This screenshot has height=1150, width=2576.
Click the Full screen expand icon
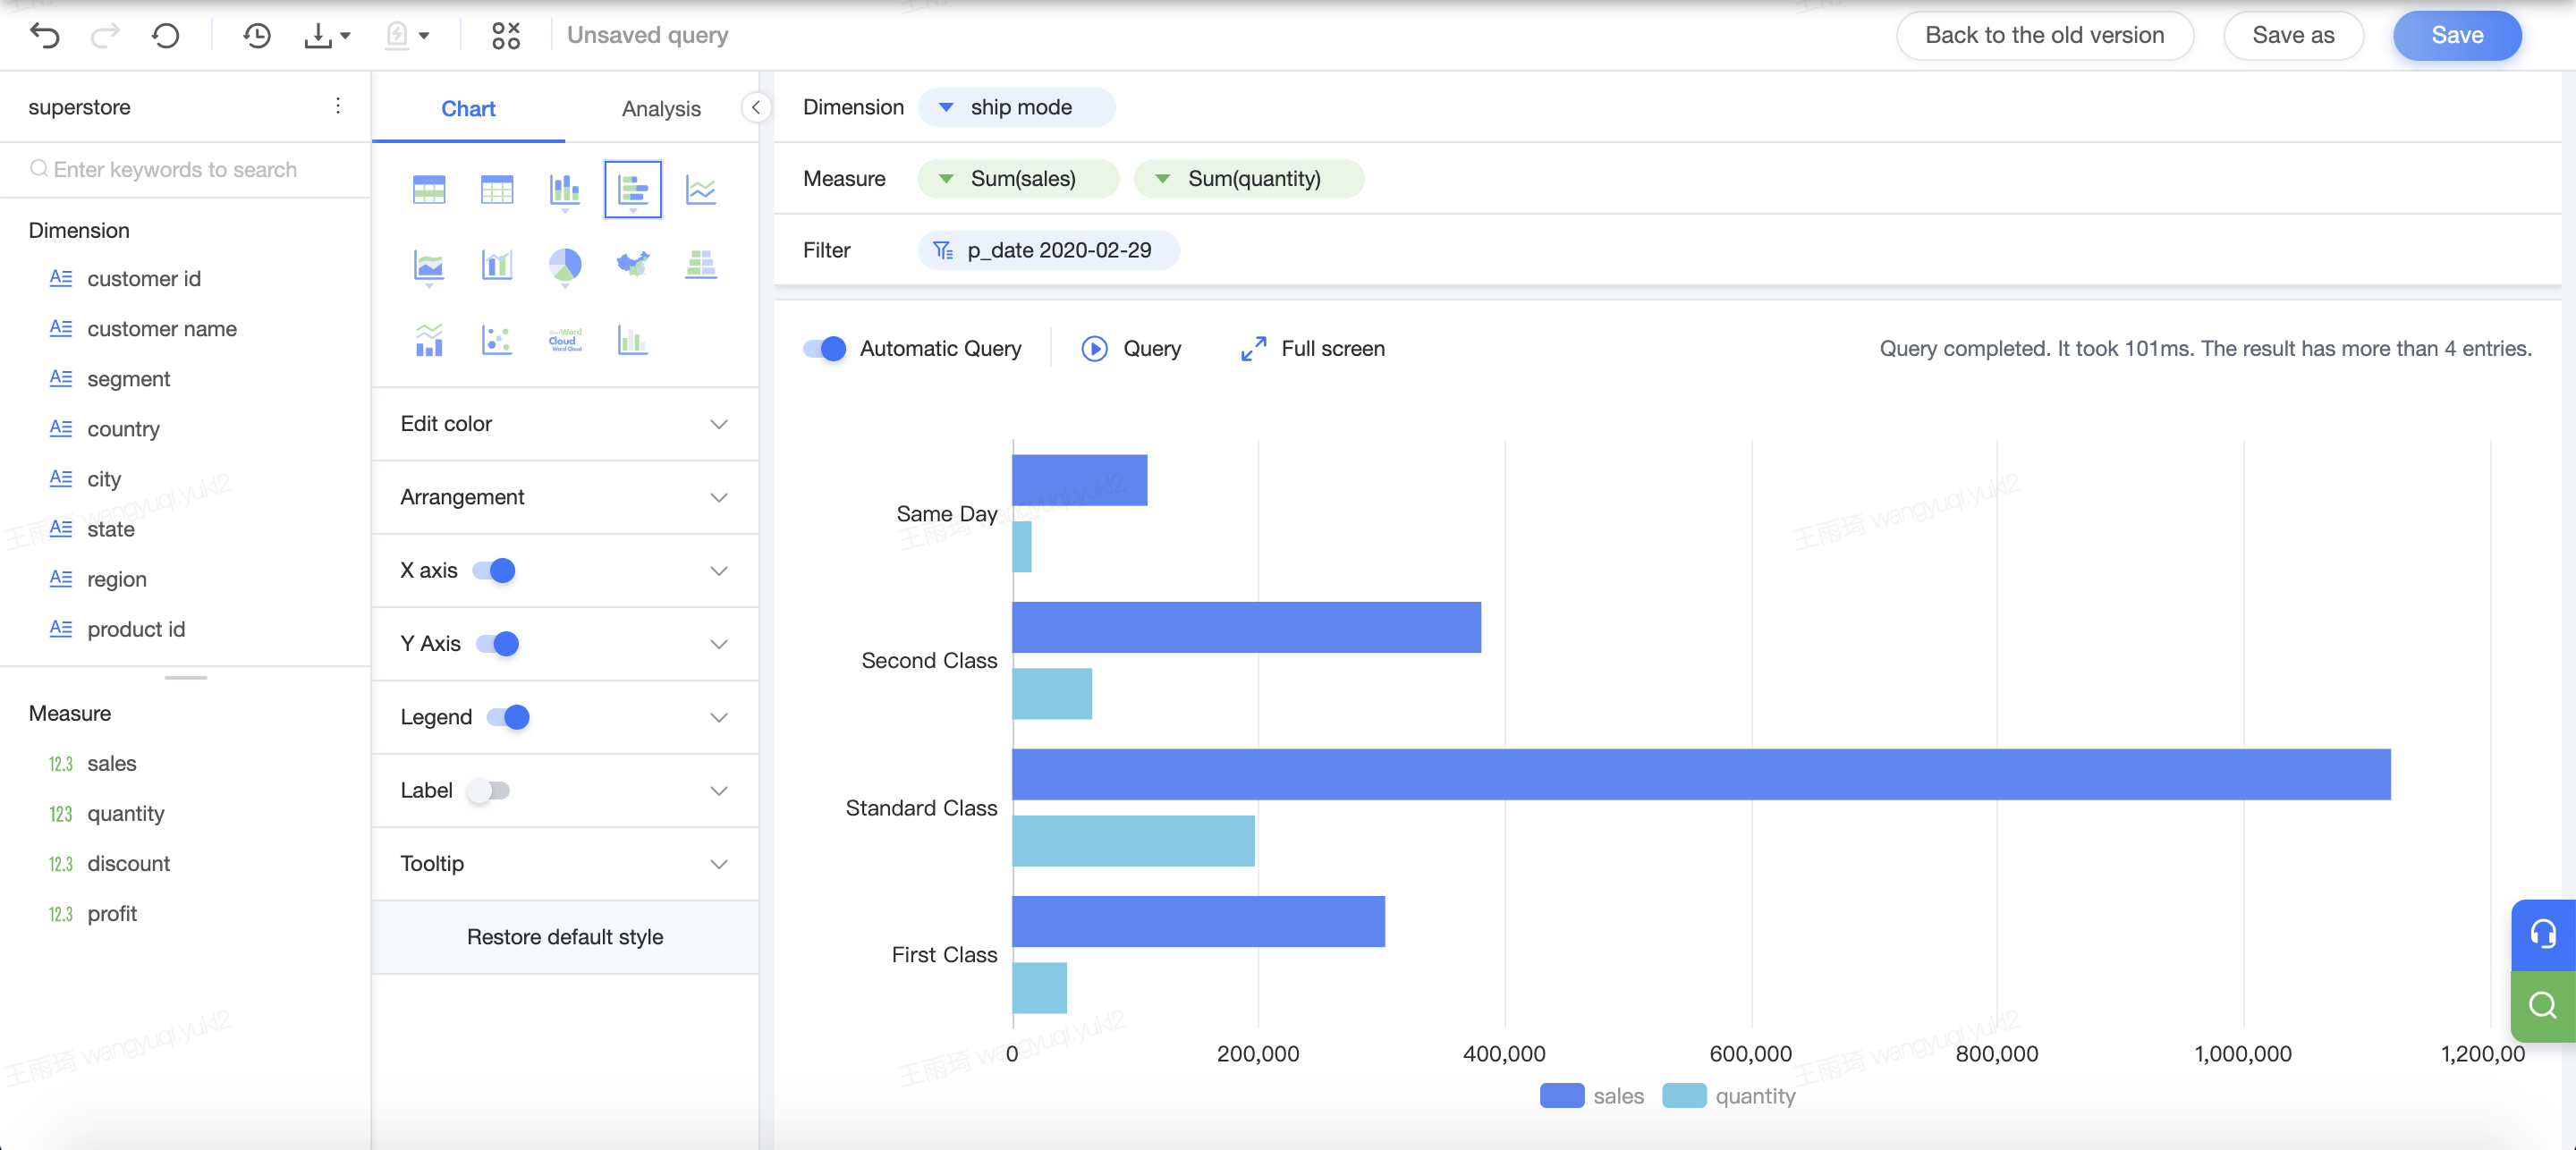[x=1253, y=348]
